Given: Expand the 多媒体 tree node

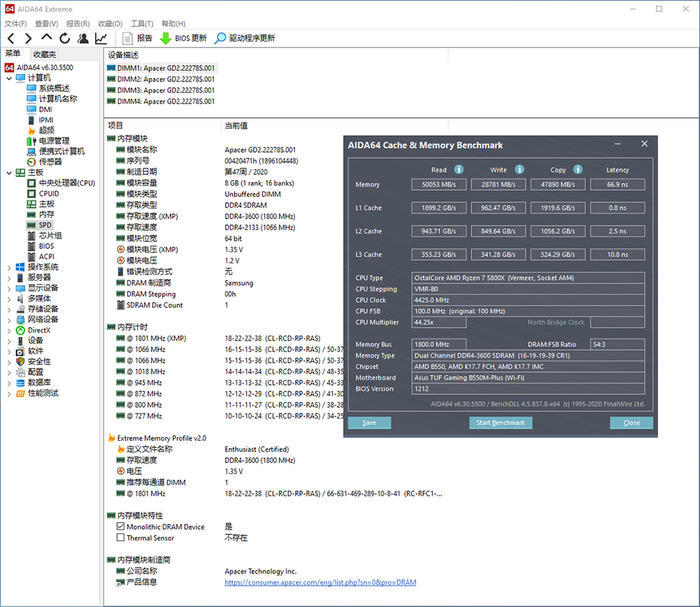Looking at the screenshot, I should click(9, 299).
